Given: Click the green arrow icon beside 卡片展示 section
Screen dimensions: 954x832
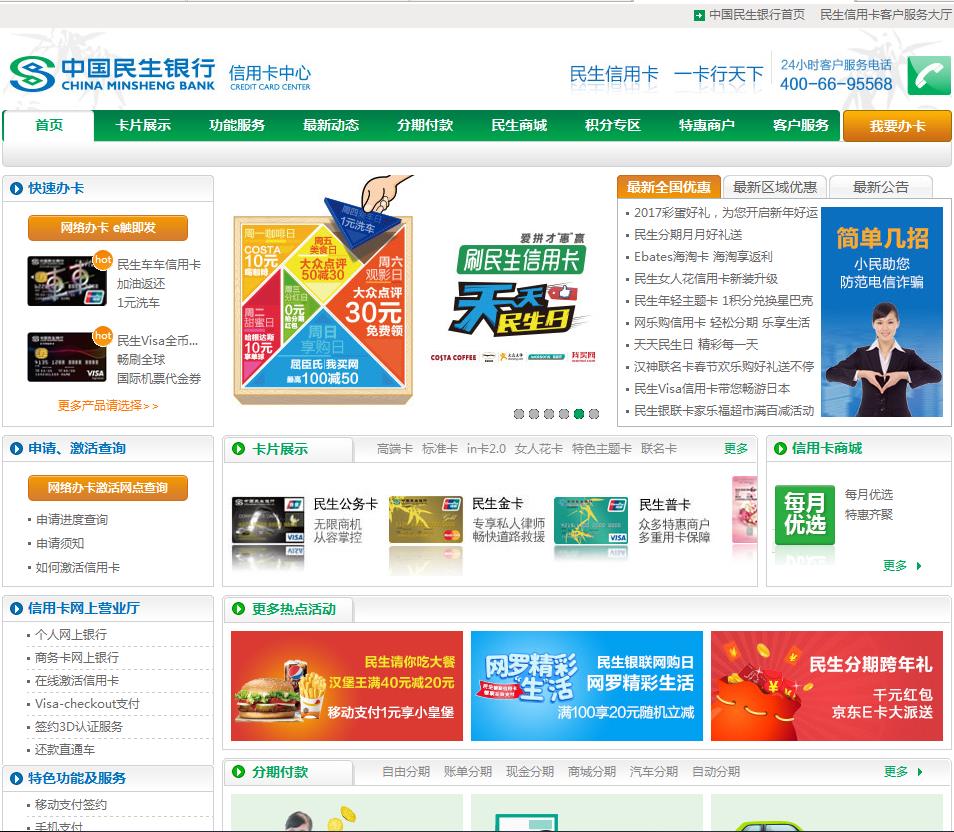Looking at the screenshot, I should coord(238,449).
